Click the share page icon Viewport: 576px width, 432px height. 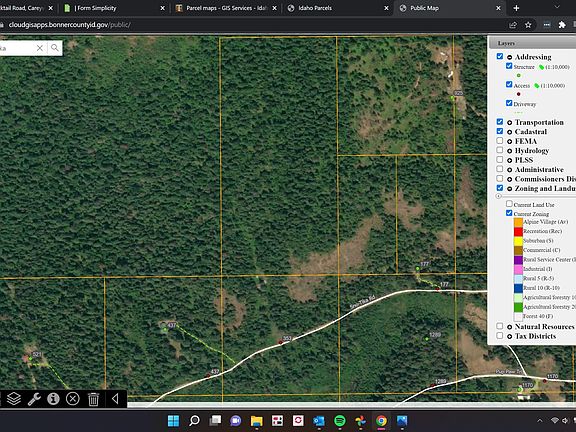pyautogui.click(x=513, y=25)
